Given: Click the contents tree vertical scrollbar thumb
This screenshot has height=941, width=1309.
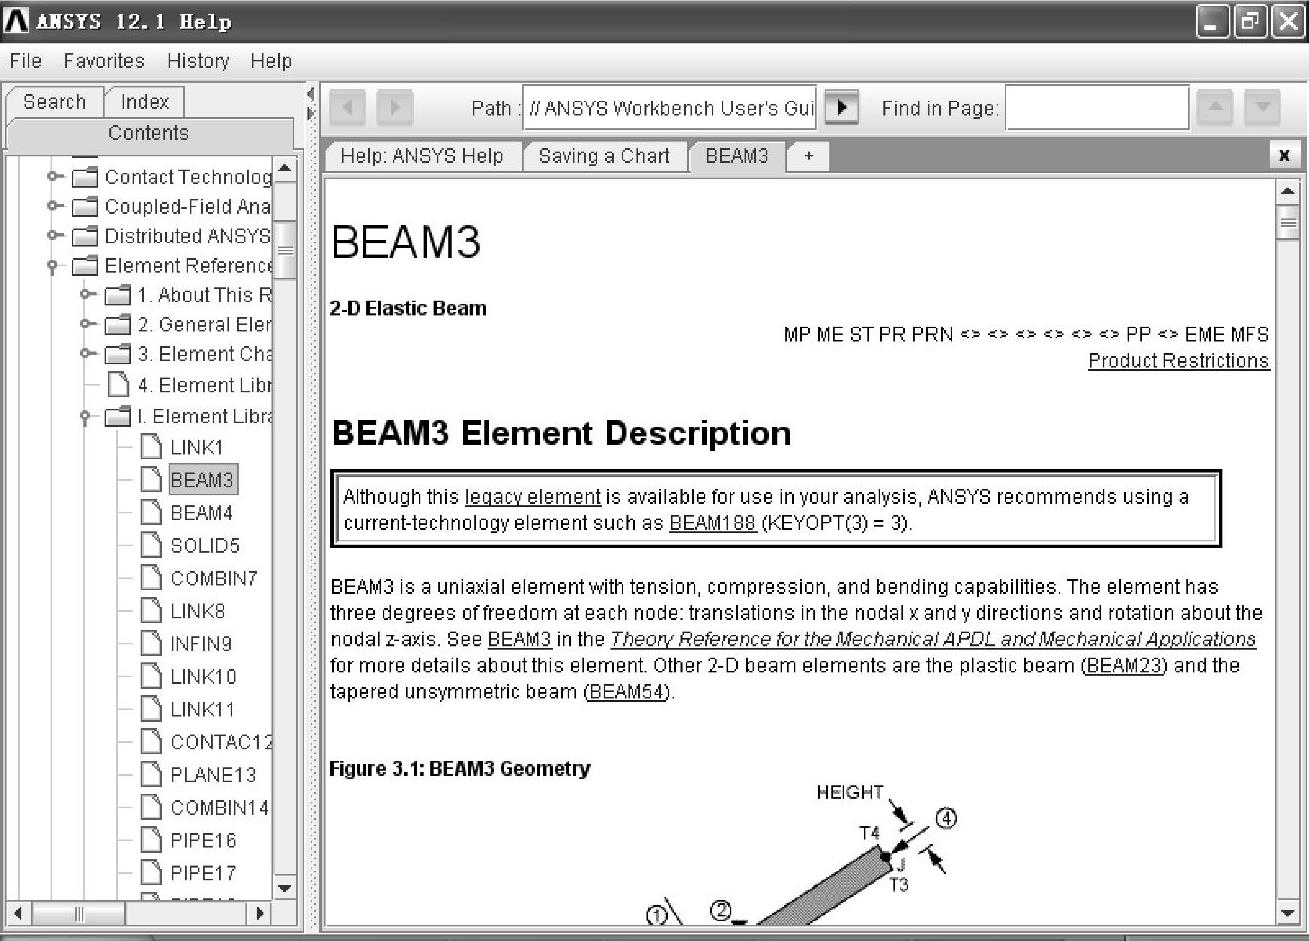Looking at the screenshot, I should [x=285, y=250].
